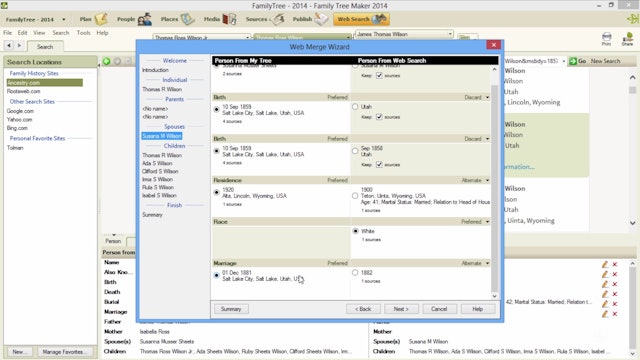The image size is (640, 360).
Task: Open the browser address bar dropdown
Action: coord(564,61)
